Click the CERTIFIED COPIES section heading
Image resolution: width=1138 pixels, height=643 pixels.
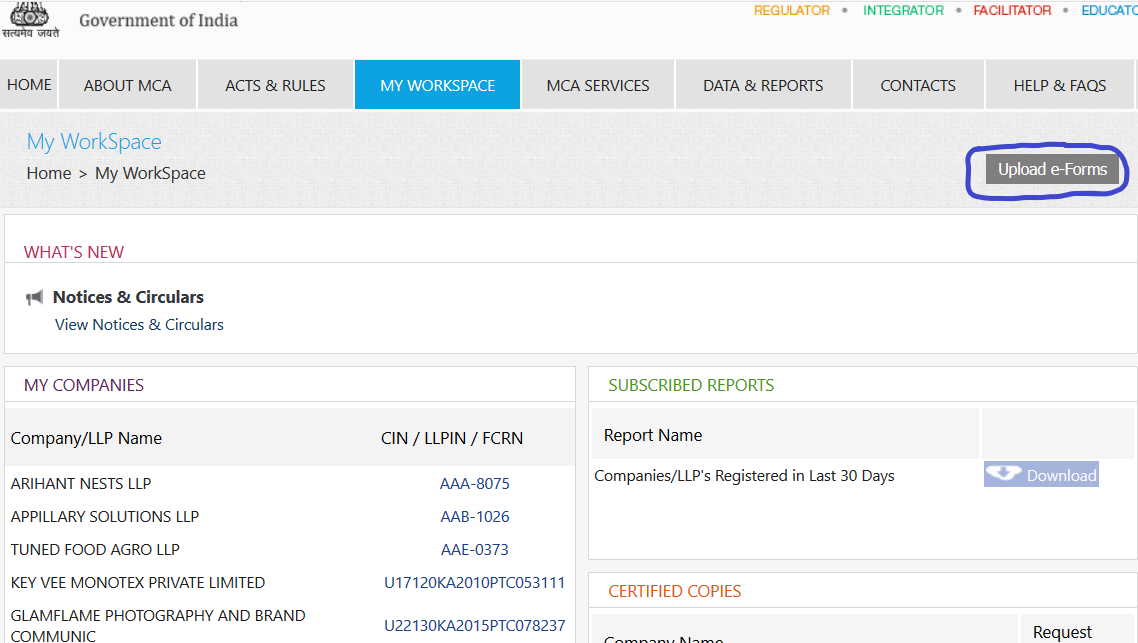[674, 591]
